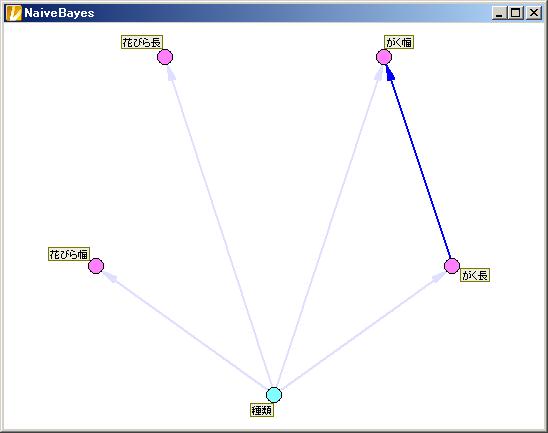This screenshot has width=548, height=433.
Task: Select the pink 花びら幅 node circle
Action: [x=96, y=266]
